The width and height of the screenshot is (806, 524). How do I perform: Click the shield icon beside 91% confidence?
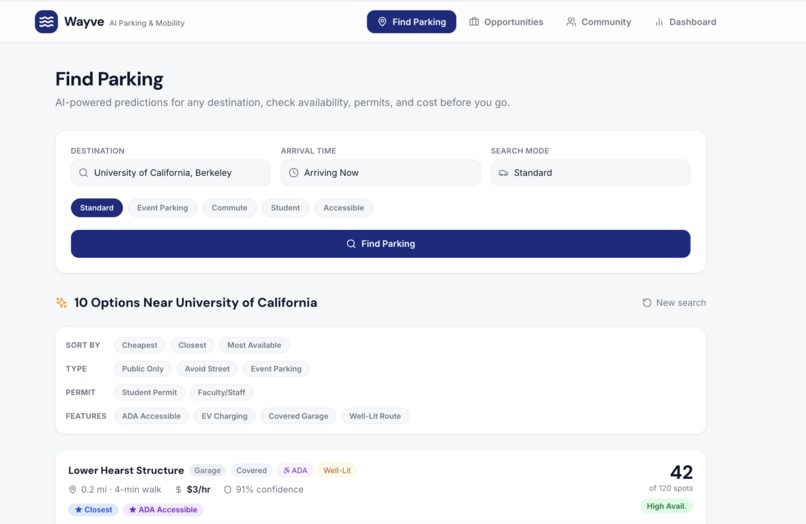227,490
